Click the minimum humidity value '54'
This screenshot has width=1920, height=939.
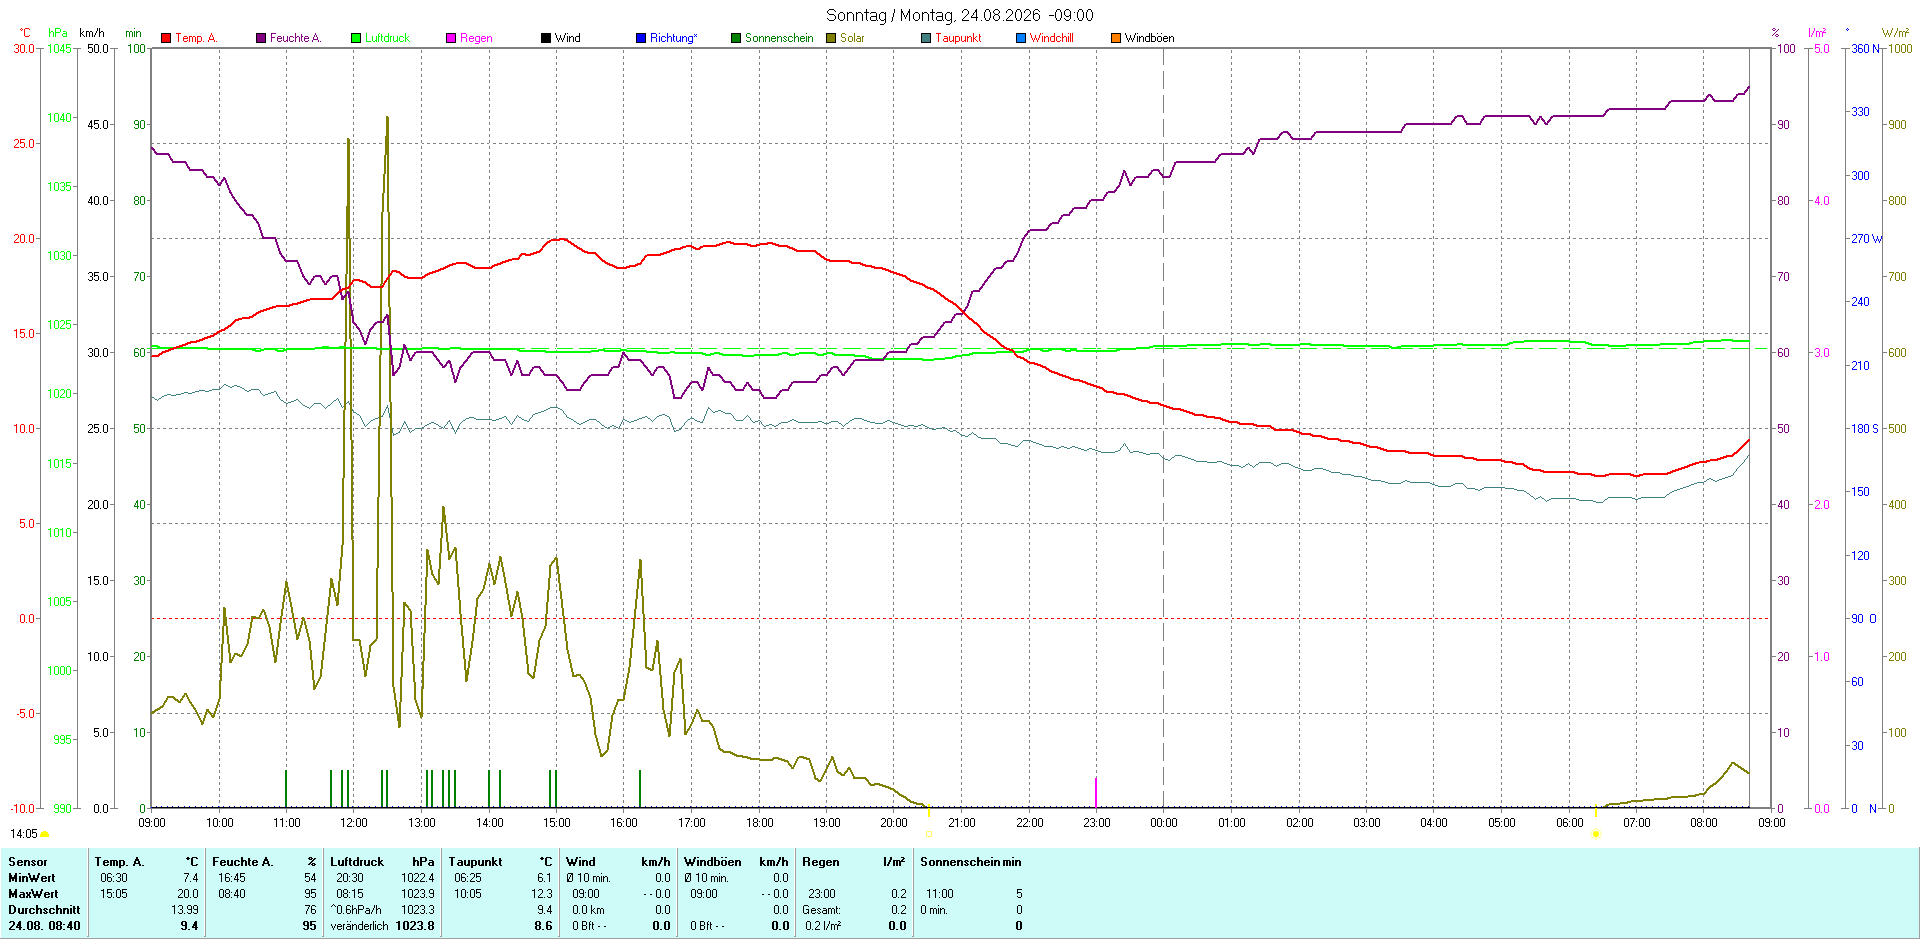click(310, 878)
